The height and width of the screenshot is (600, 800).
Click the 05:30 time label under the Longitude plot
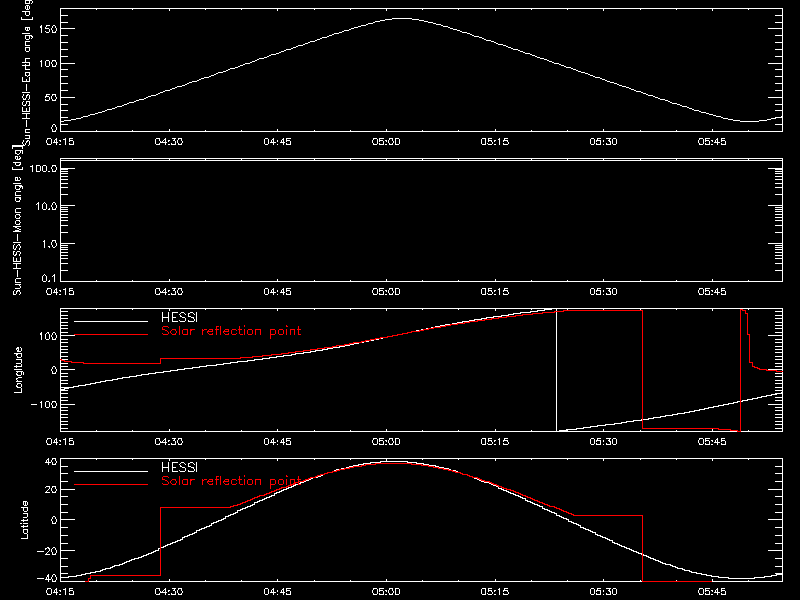click(x=604, y=441)
